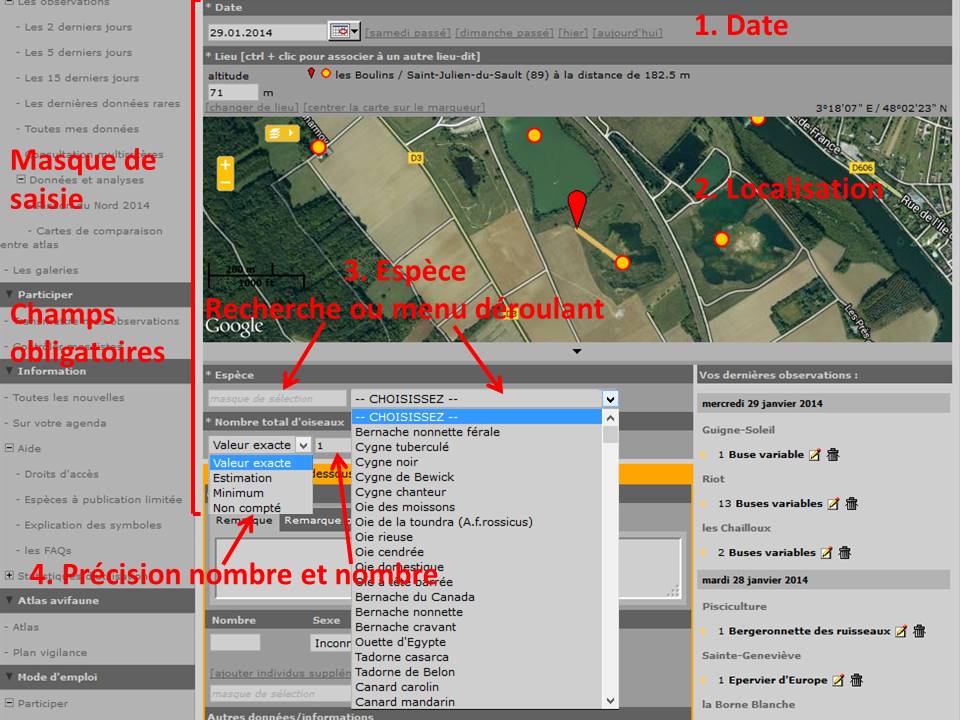The image size is (960, 720).
Task: Zoom in the map with plus button
Action: [225, 165]
